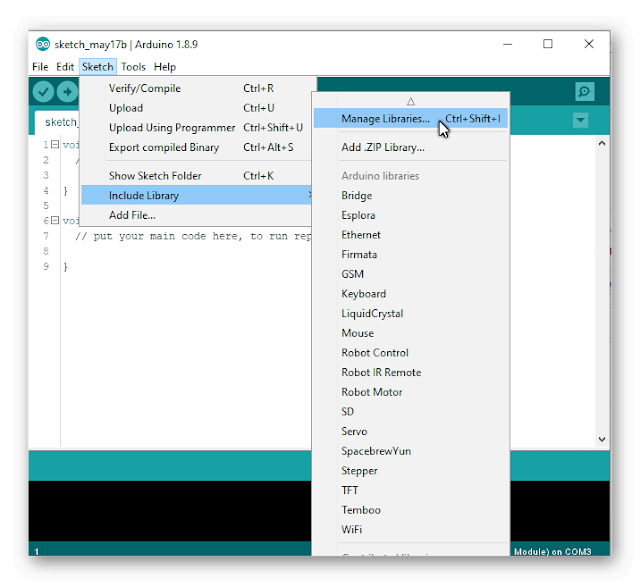
Task: Open the File menu
Action: coord(40,67)
